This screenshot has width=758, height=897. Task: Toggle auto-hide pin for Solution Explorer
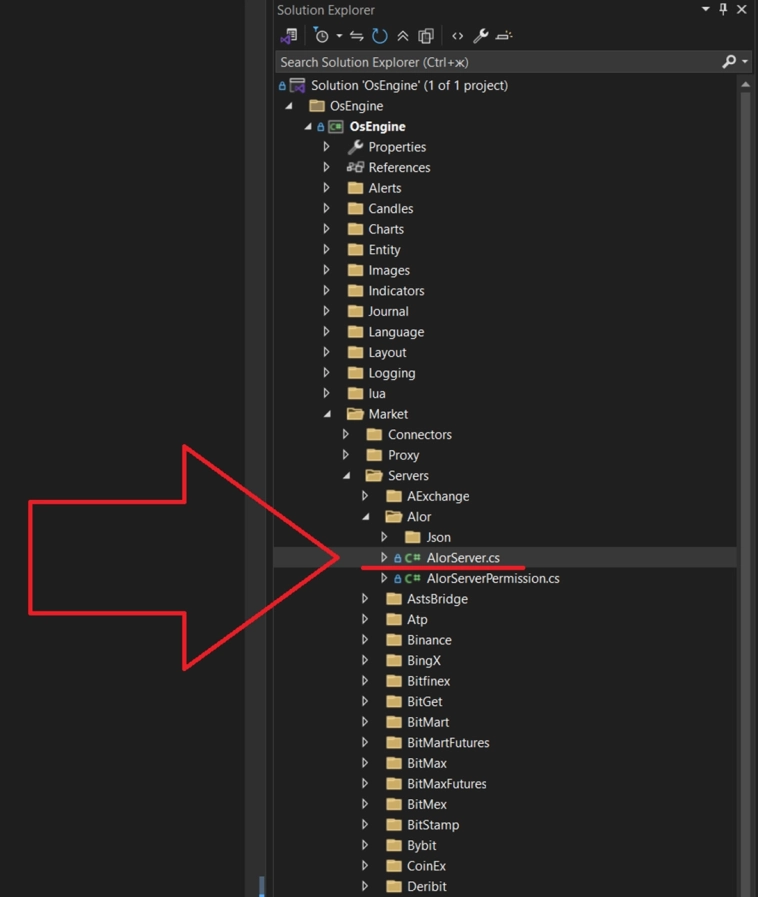coord(723,9)
